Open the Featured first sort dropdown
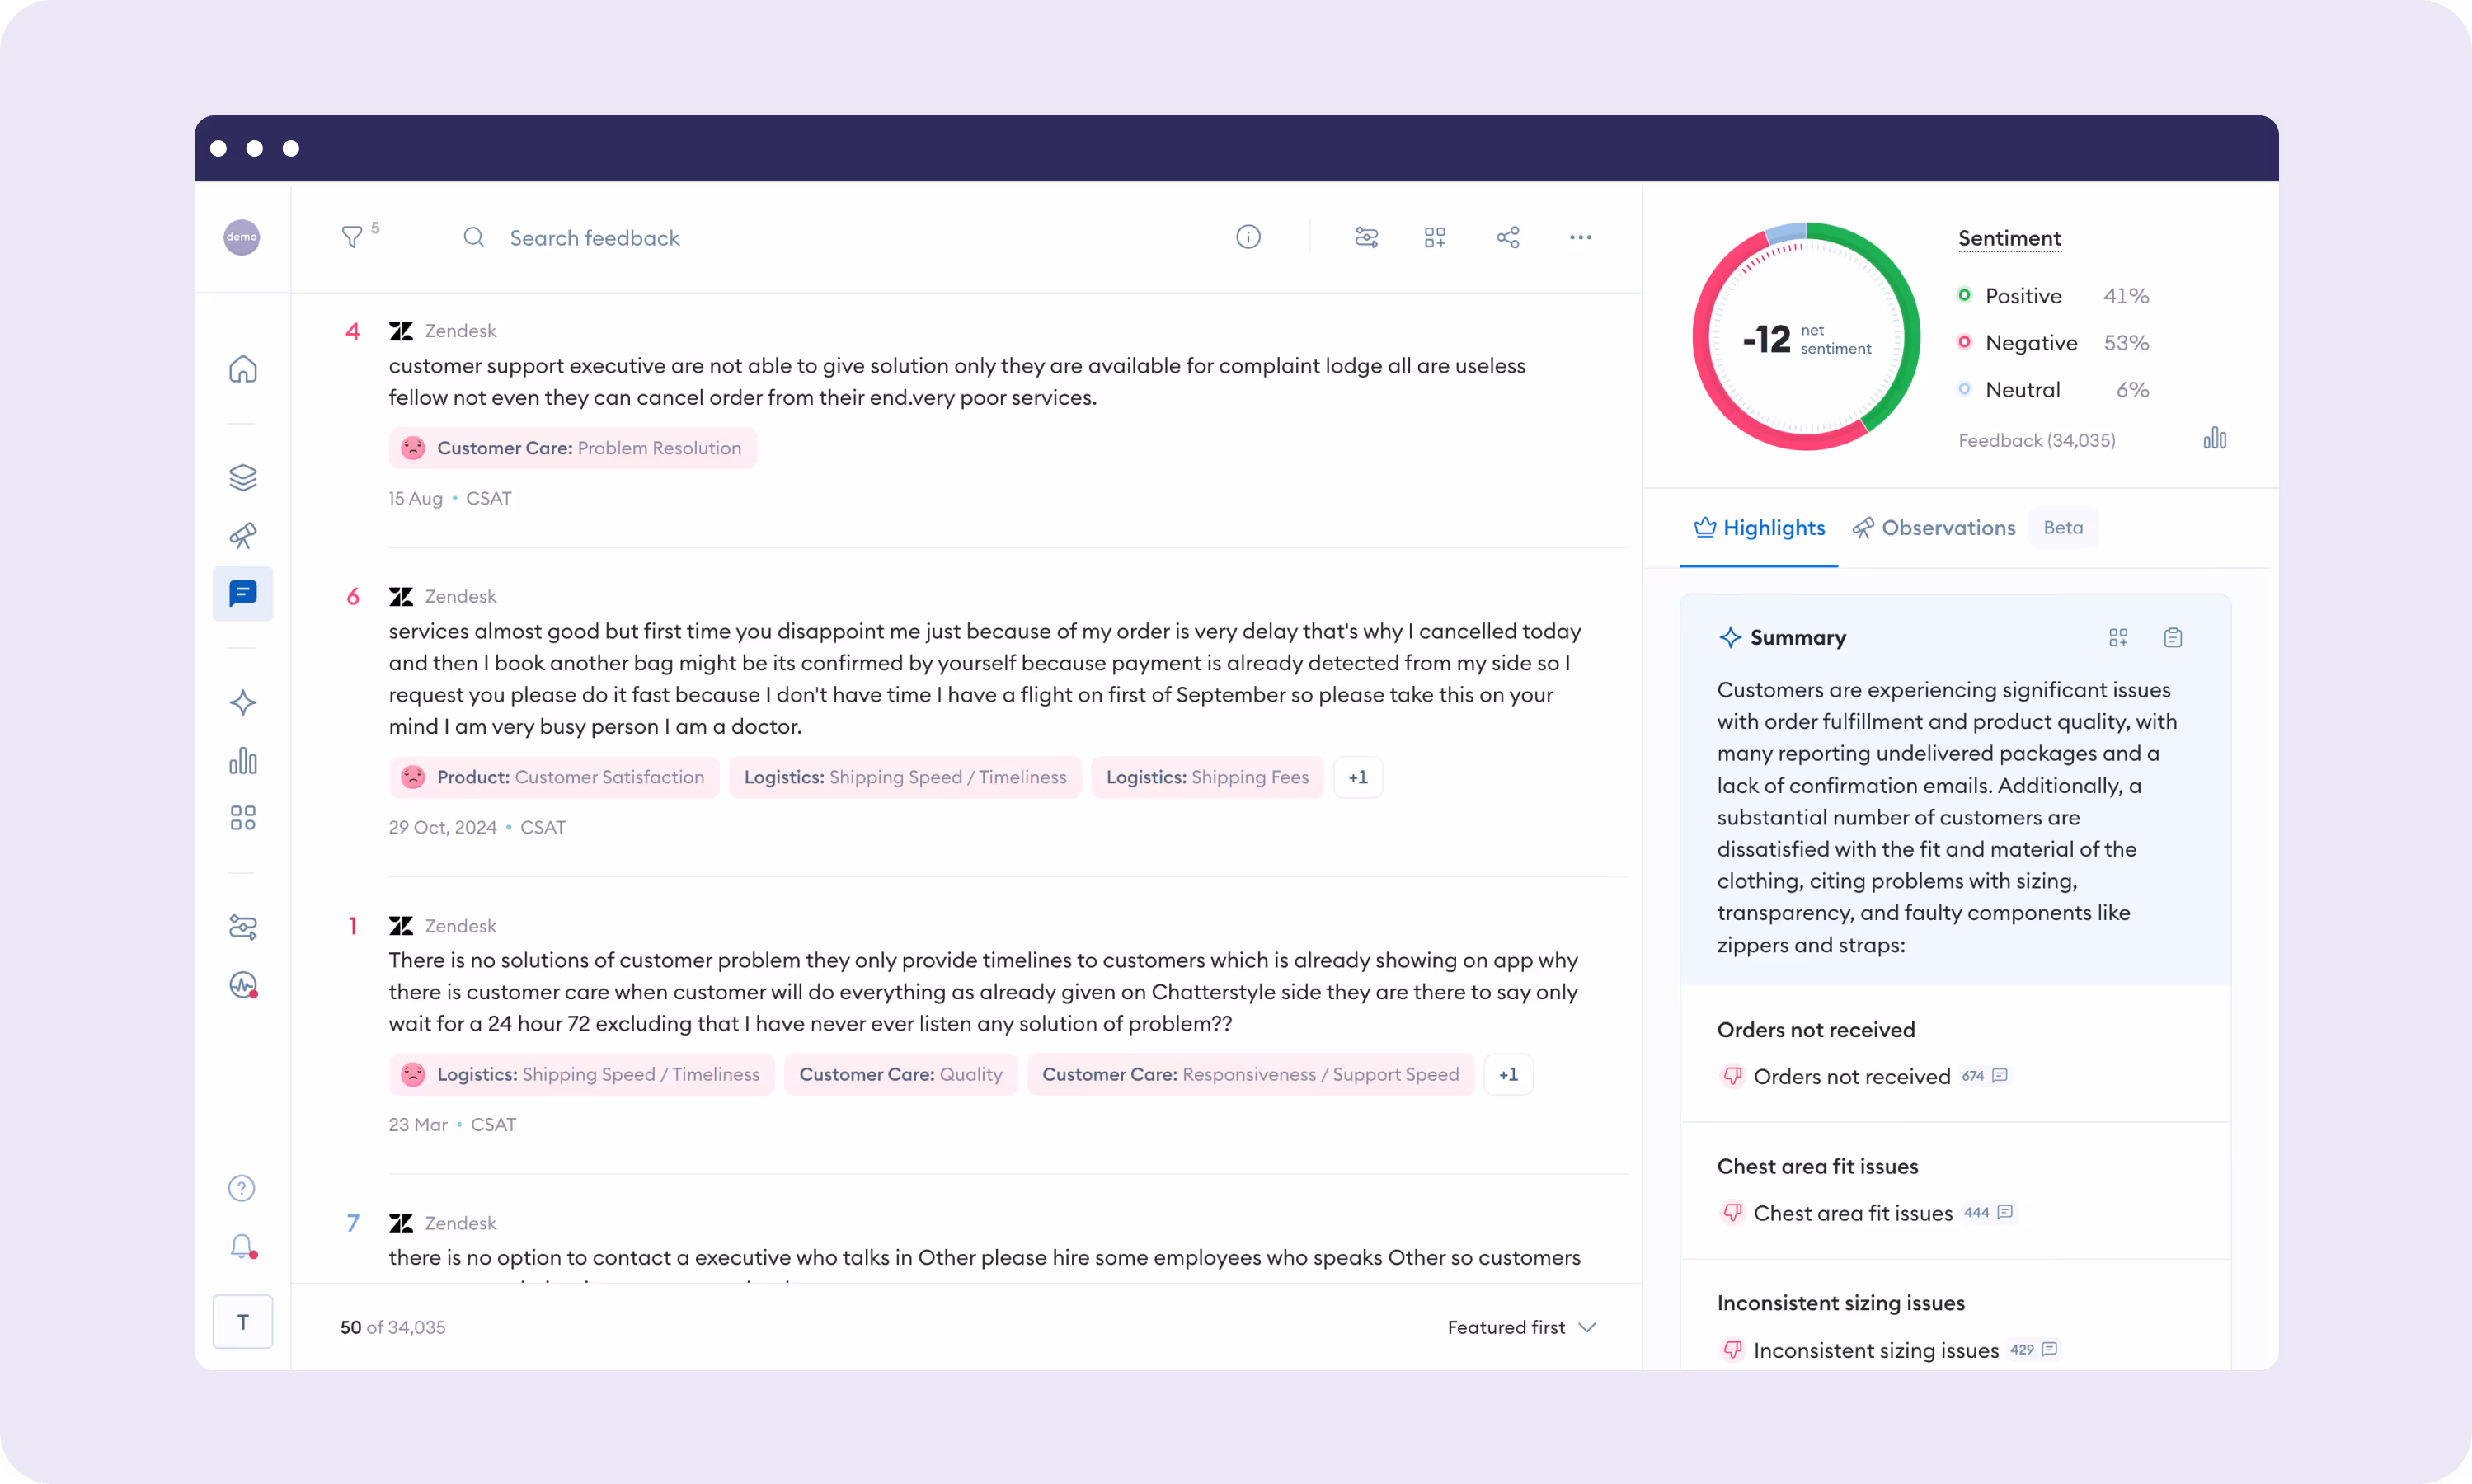The height and width of the screenshot is (1484, 2472). coord(1520,1327)
